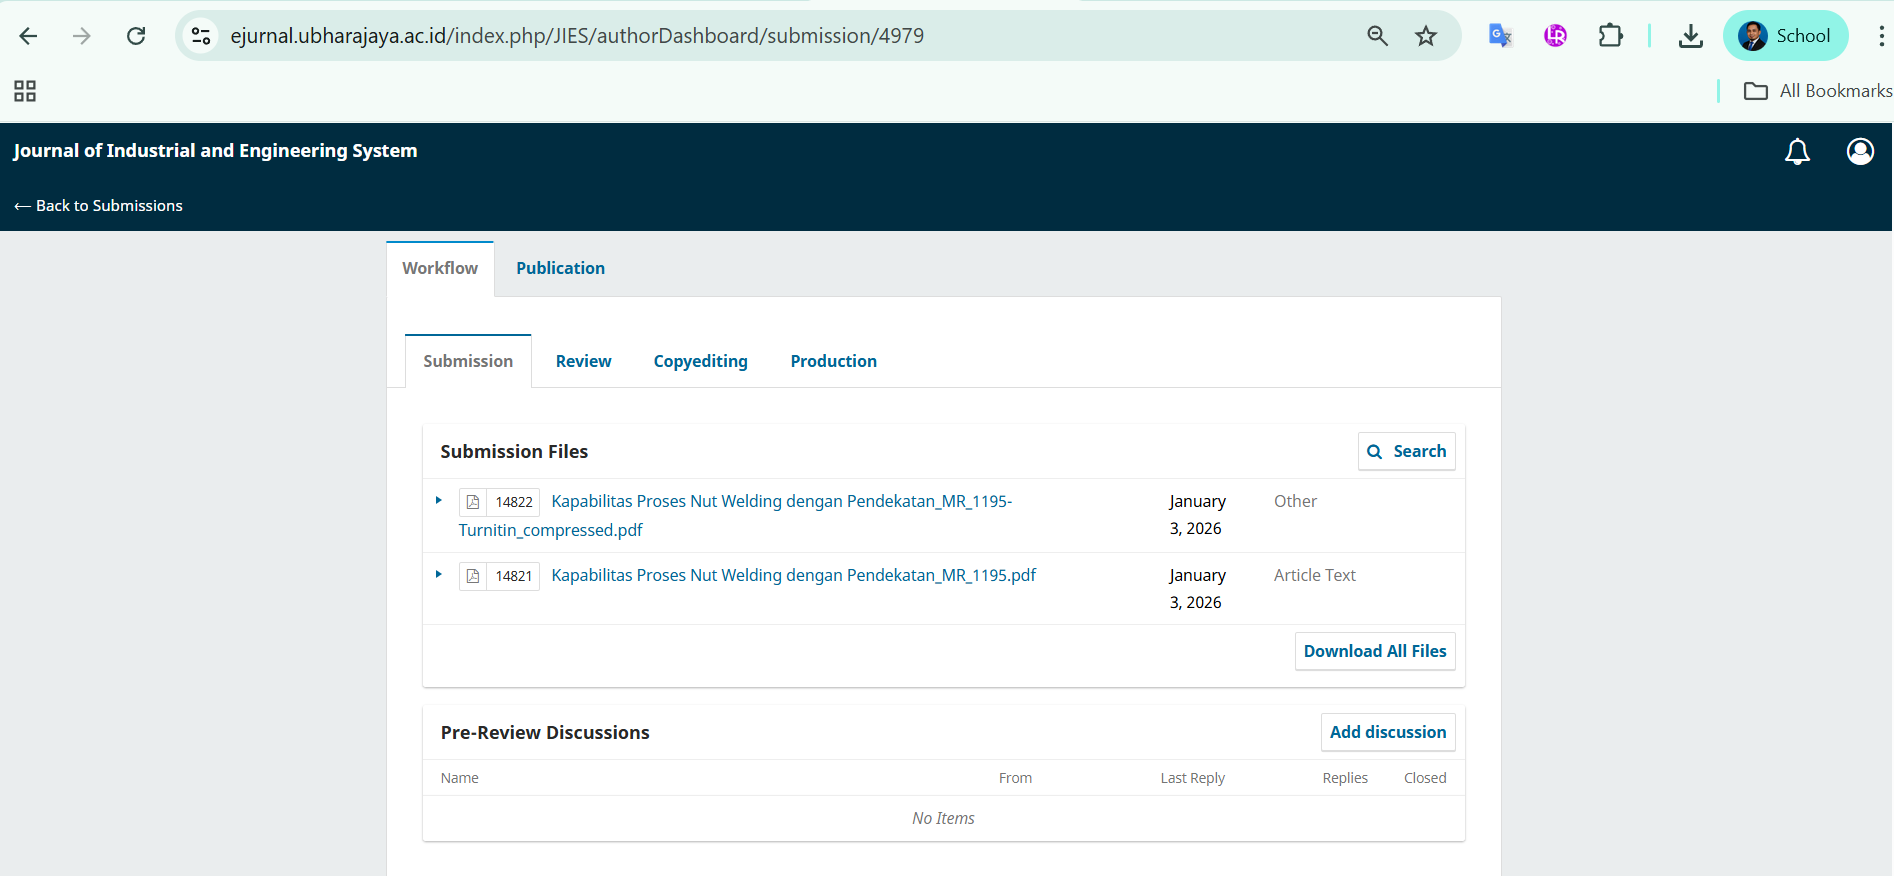Go to the Production stage tab
Screen dimensions: 1894x876
pyautogui.click(x=833, y=361)
